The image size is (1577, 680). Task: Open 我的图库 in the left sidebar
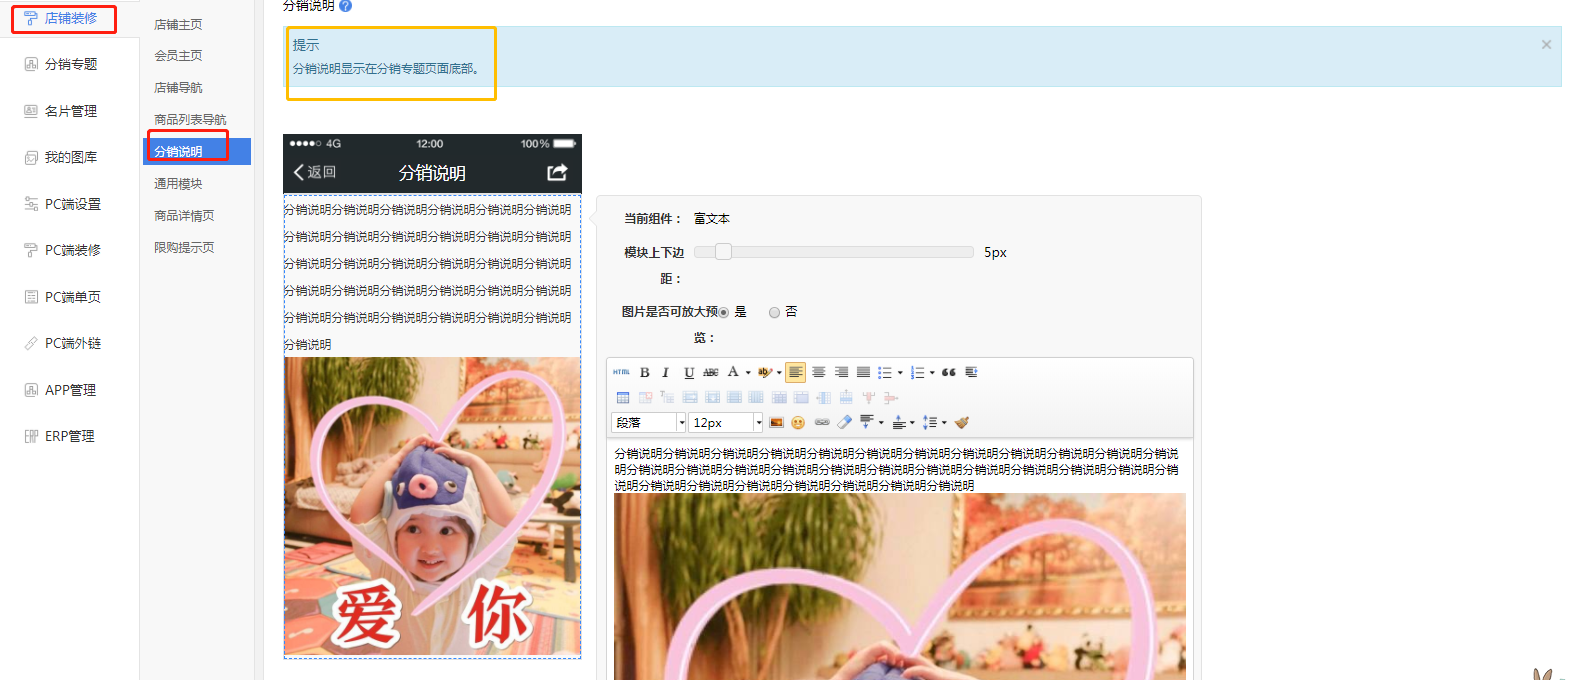tap(71, 157)
